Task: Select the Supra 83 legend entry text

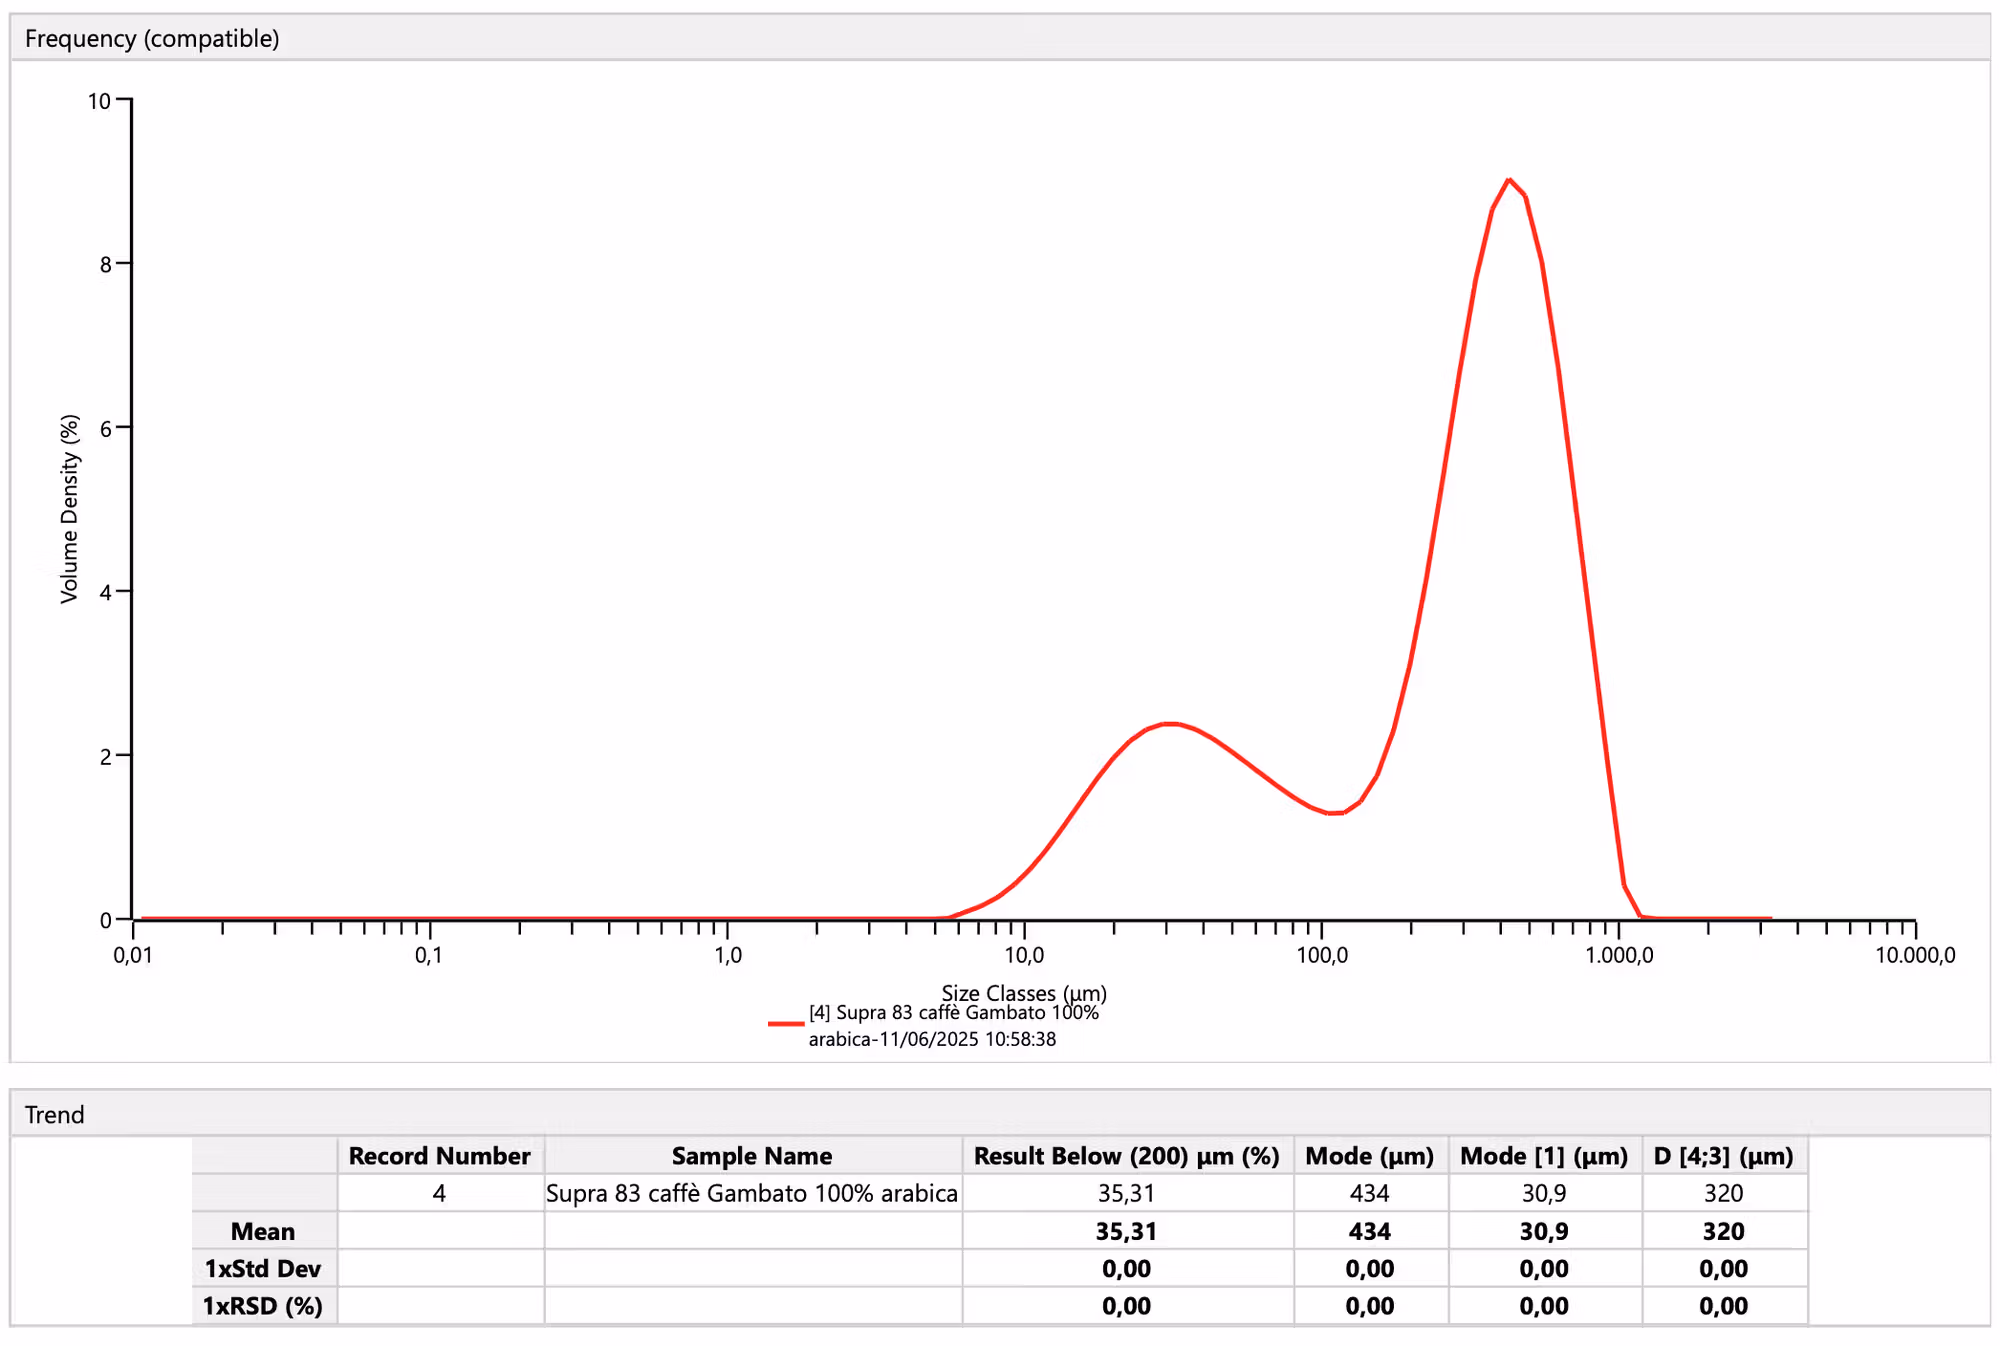Action: tap(952, 1025)
